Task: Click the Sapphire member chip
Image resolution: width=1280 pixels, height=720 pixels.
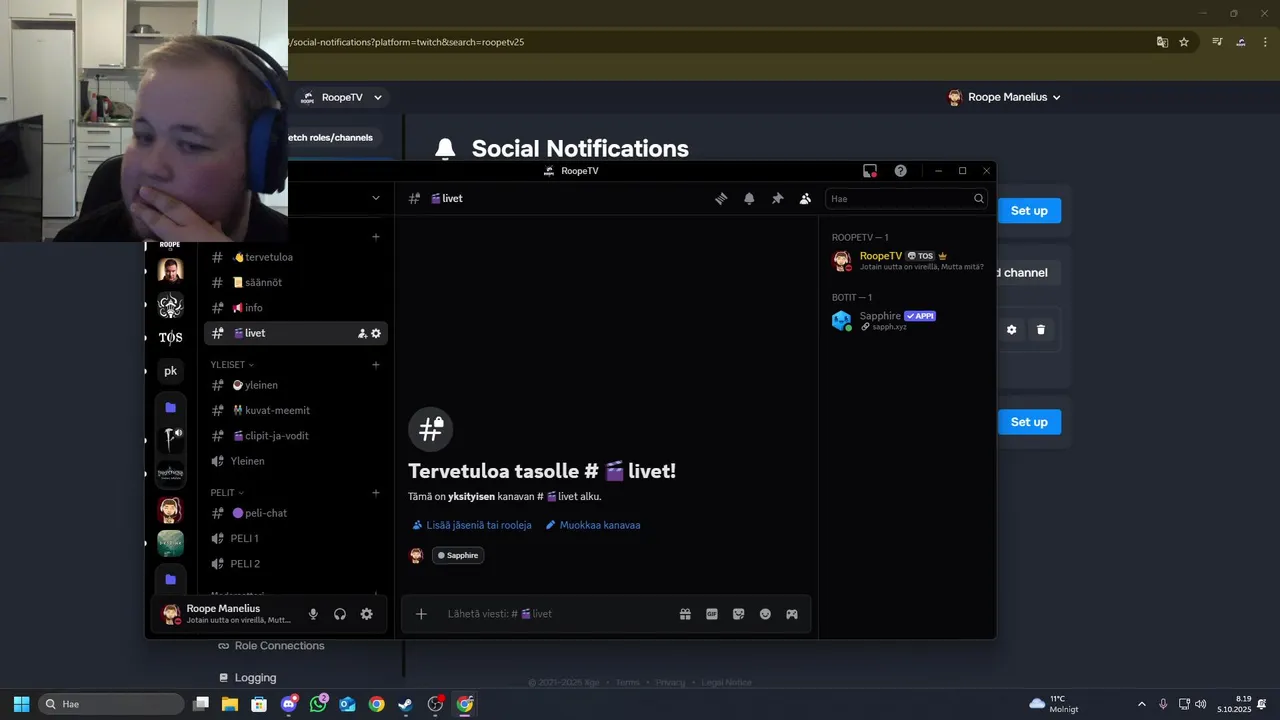Action: click(458, 555)
